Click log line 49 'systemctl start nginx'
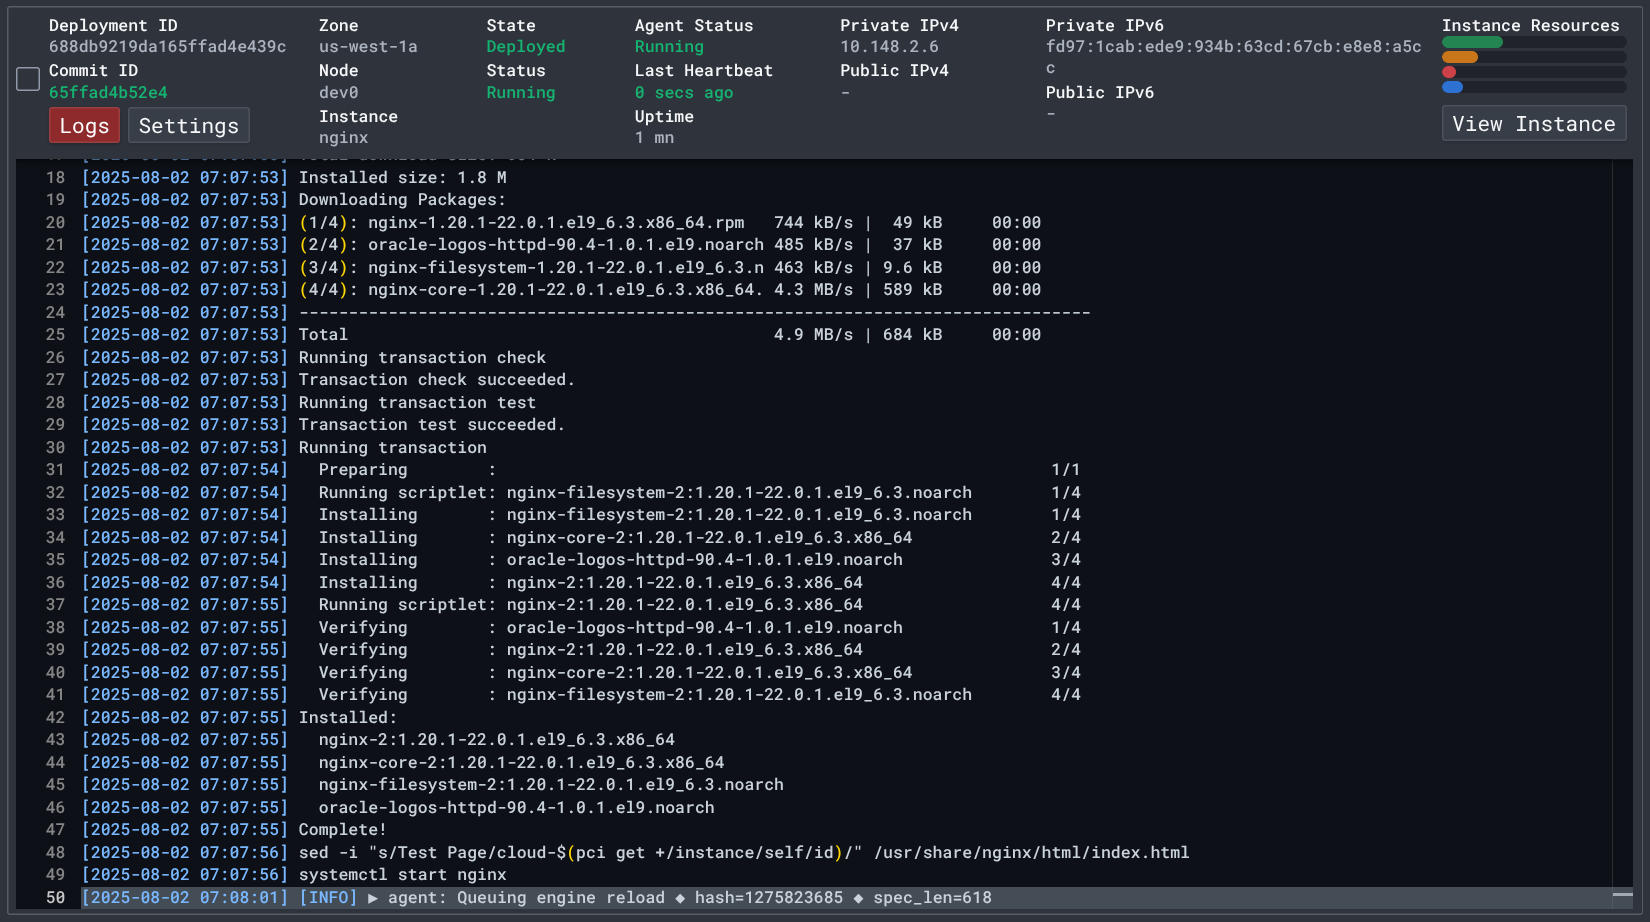The image size is (1650, 922). (402, 875)
